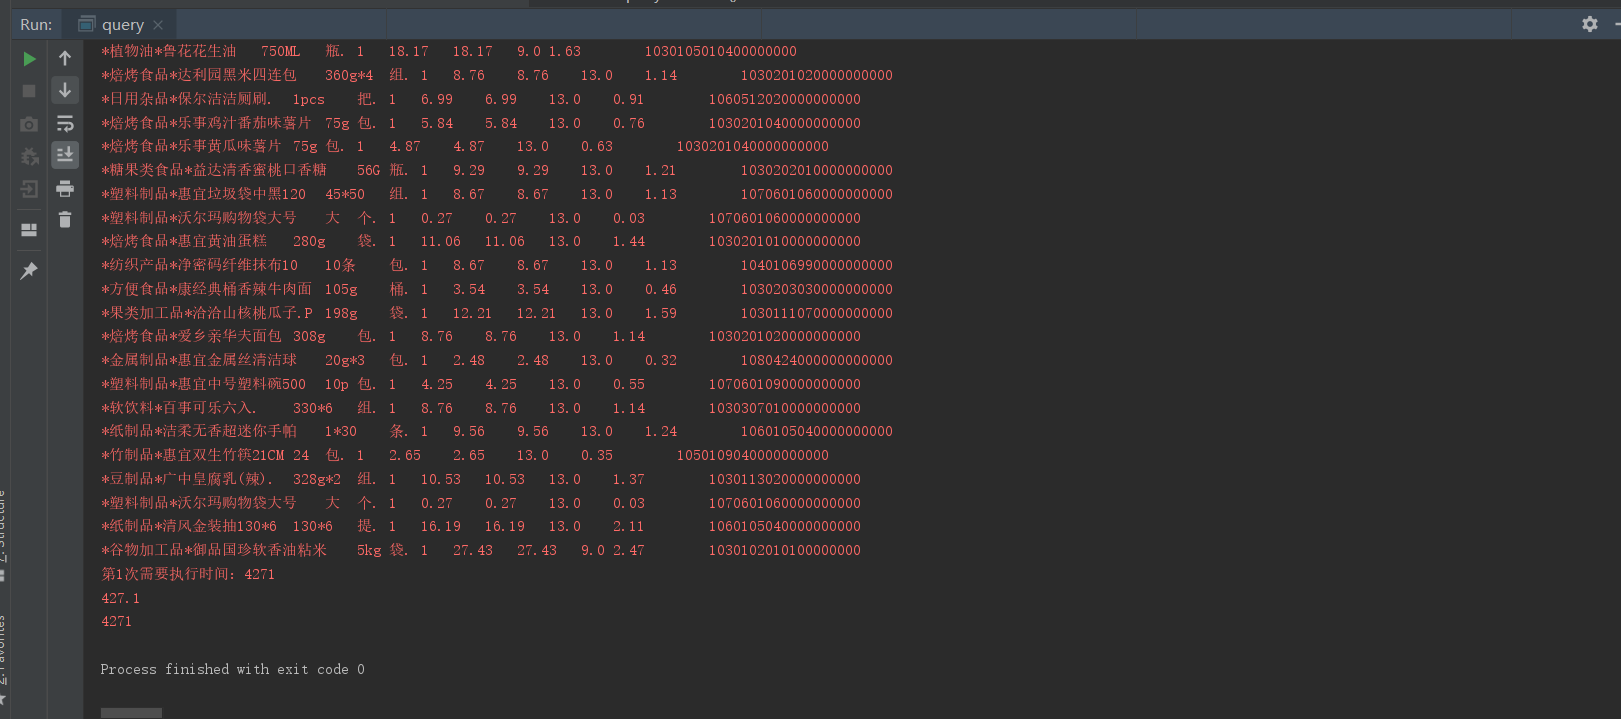The height and width of the screenshot is (719, 1621).
Task: Click '330*6' in the 百事可乐 row
Action: 313,408
